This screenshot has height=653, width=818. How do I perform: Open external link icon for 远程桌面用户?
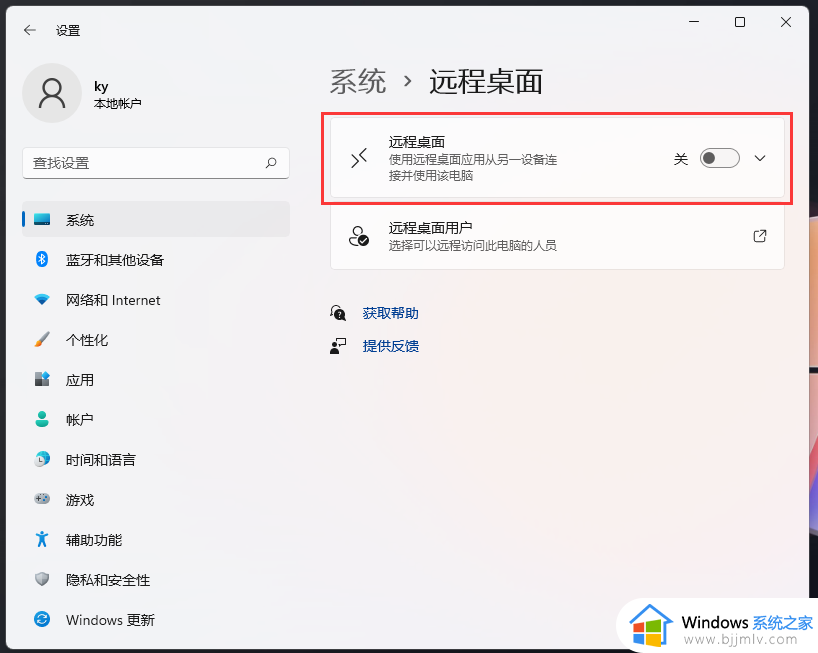pyautogui.click(x=760, y=236)
